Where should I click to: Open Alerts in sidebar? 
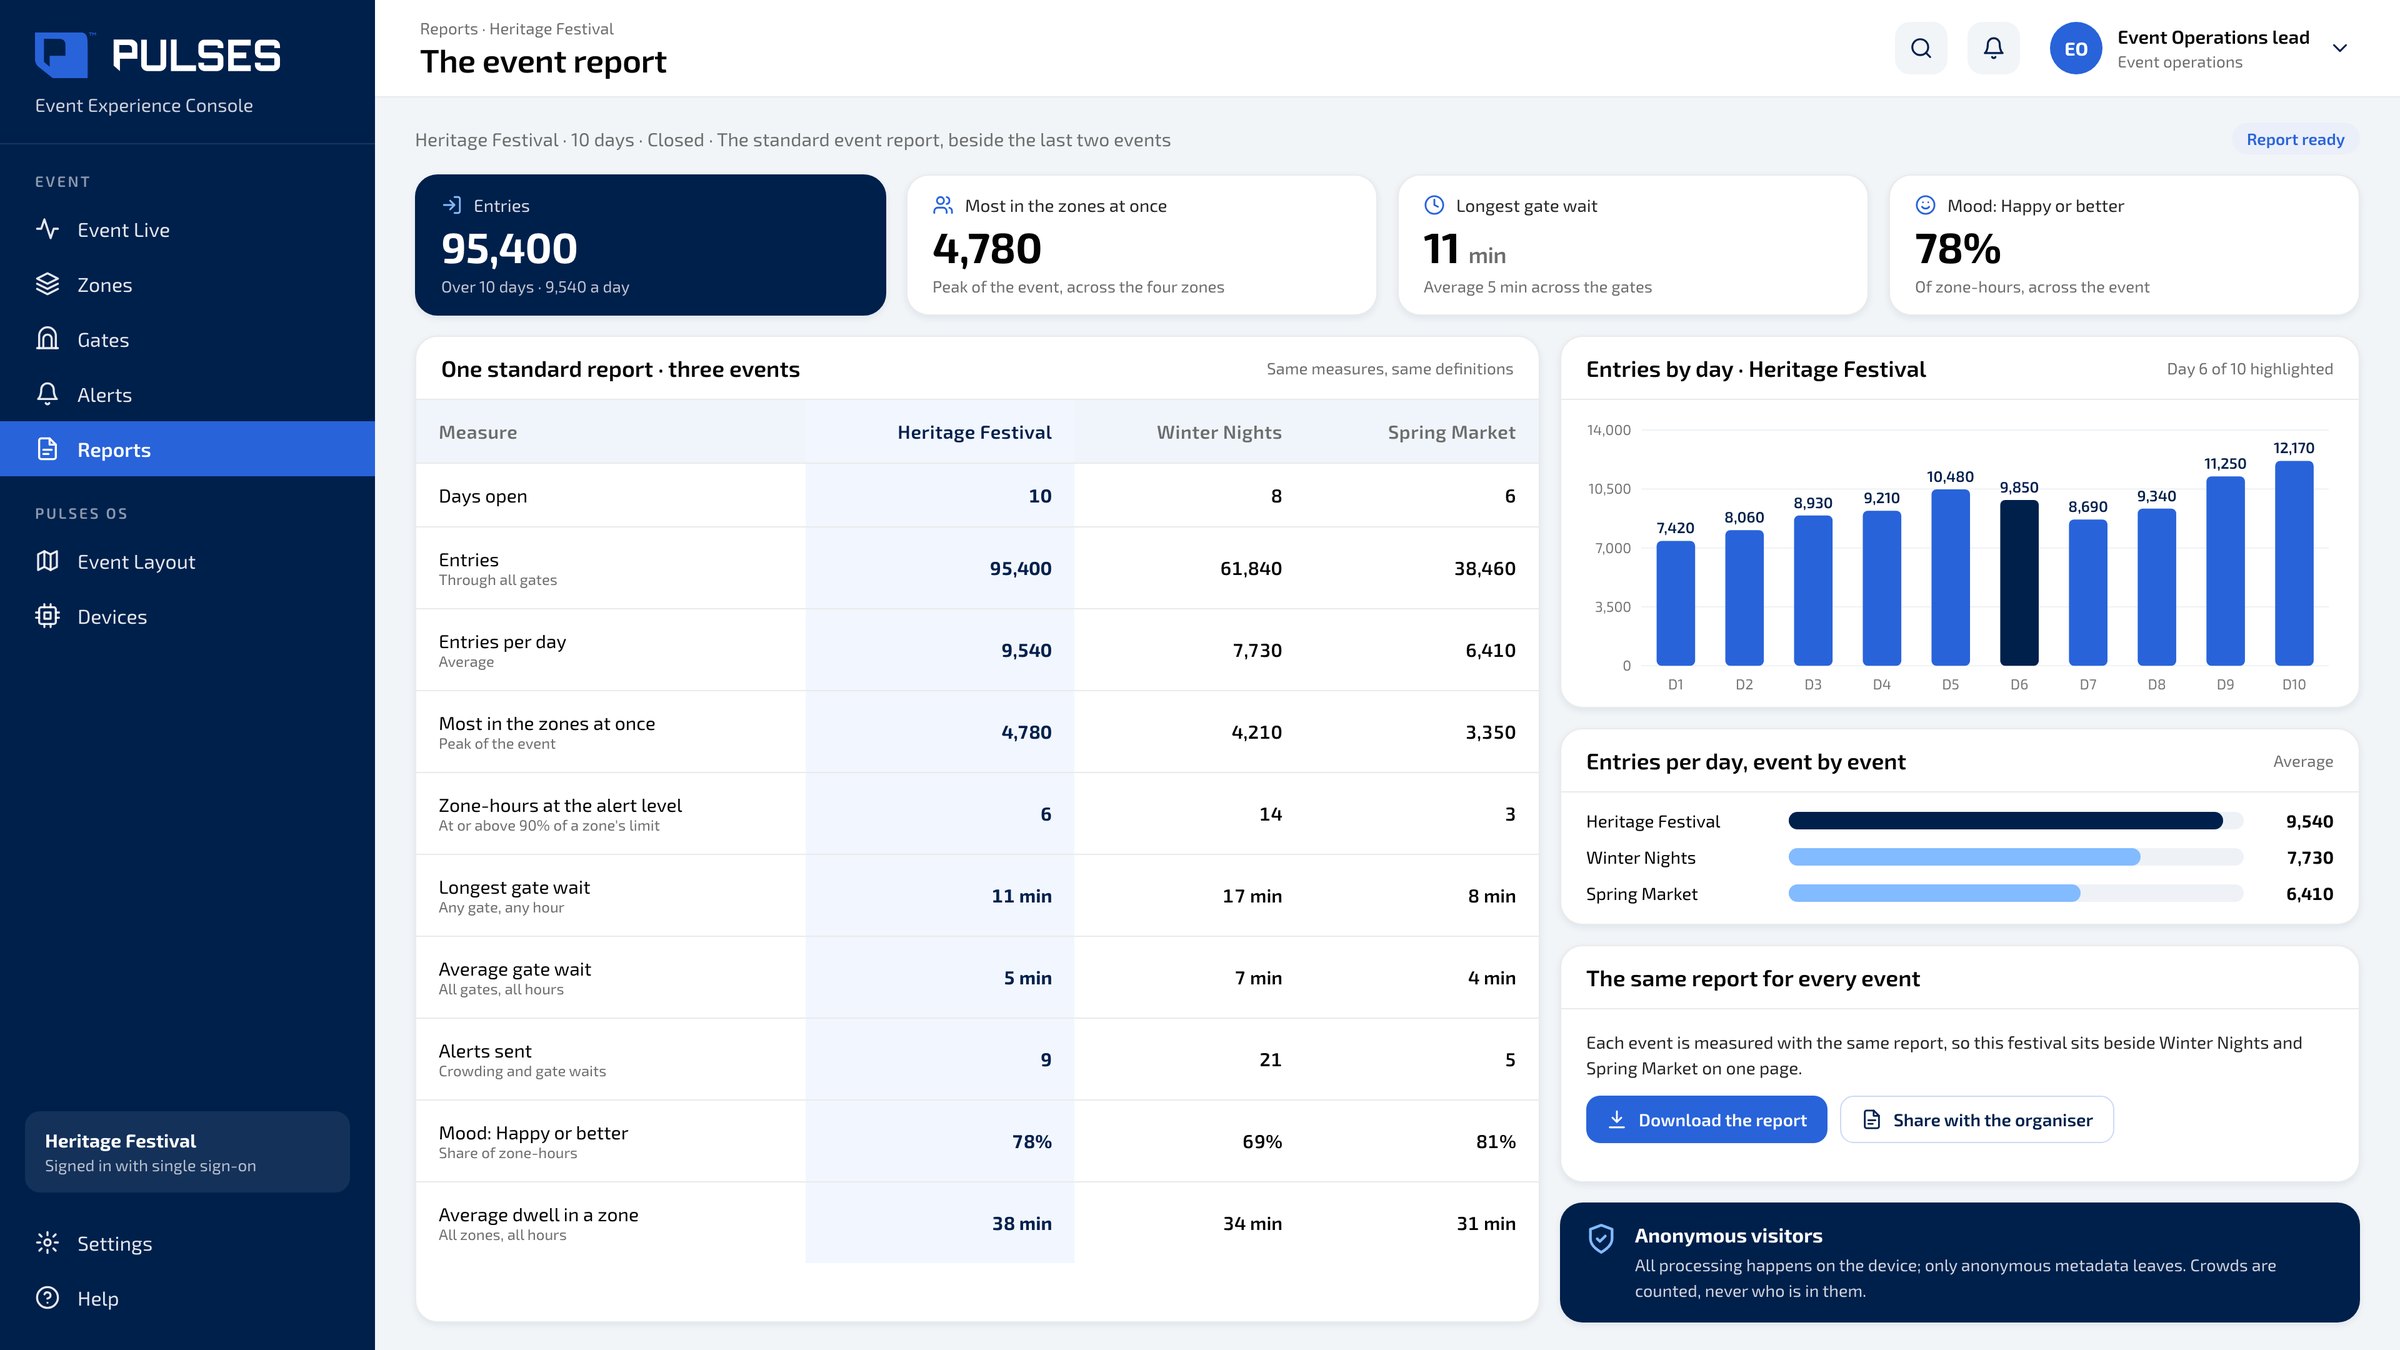coord(187,395)
